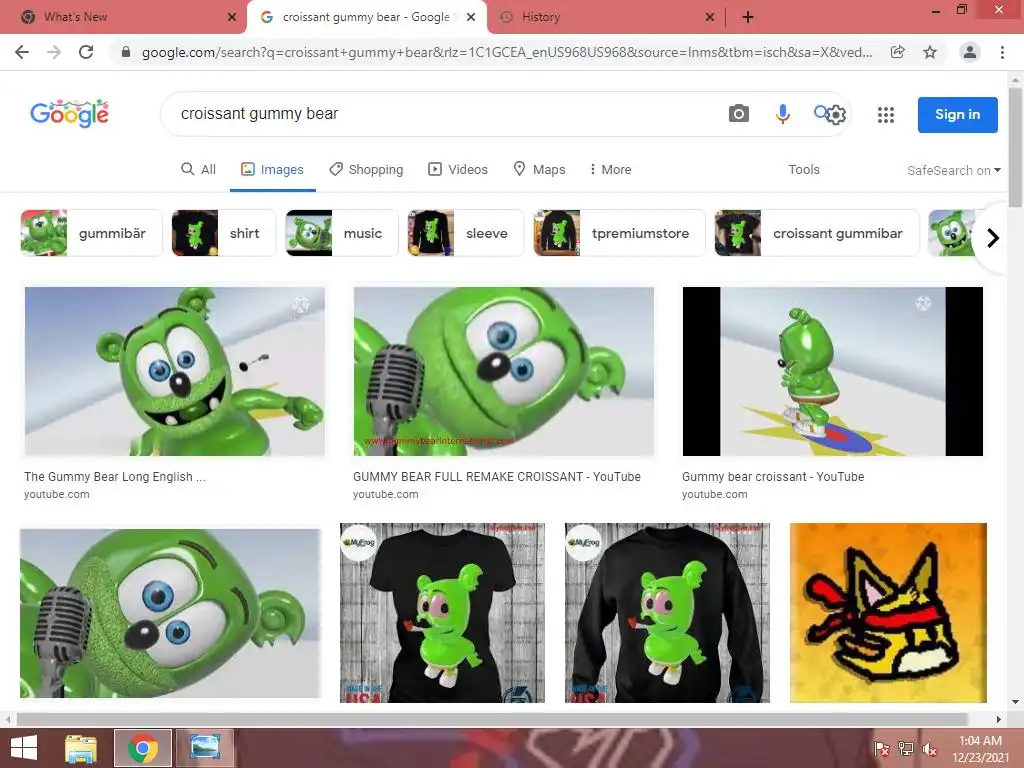Open the share page icon in address bar
The width and height of the screenshot is (1024, 768).
pyautogui.click(x=898, y=52)
